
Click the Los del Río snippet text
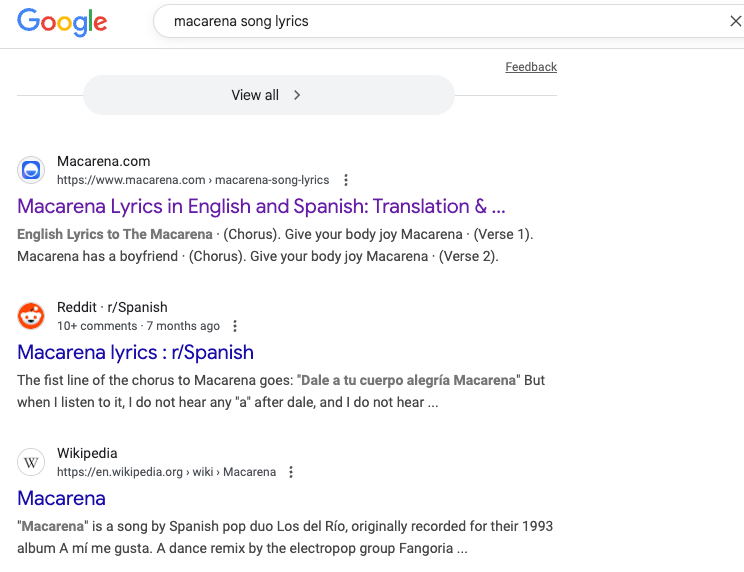[311, 526]
